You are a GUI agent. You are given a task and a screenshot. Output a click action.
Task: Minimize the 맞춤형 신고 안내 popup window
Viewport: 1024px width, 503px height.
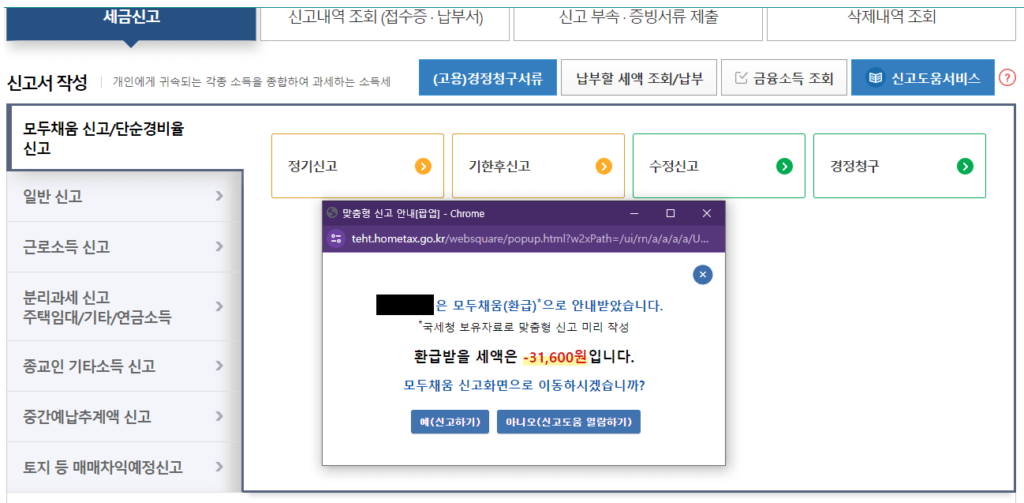[x=634, y=213]
